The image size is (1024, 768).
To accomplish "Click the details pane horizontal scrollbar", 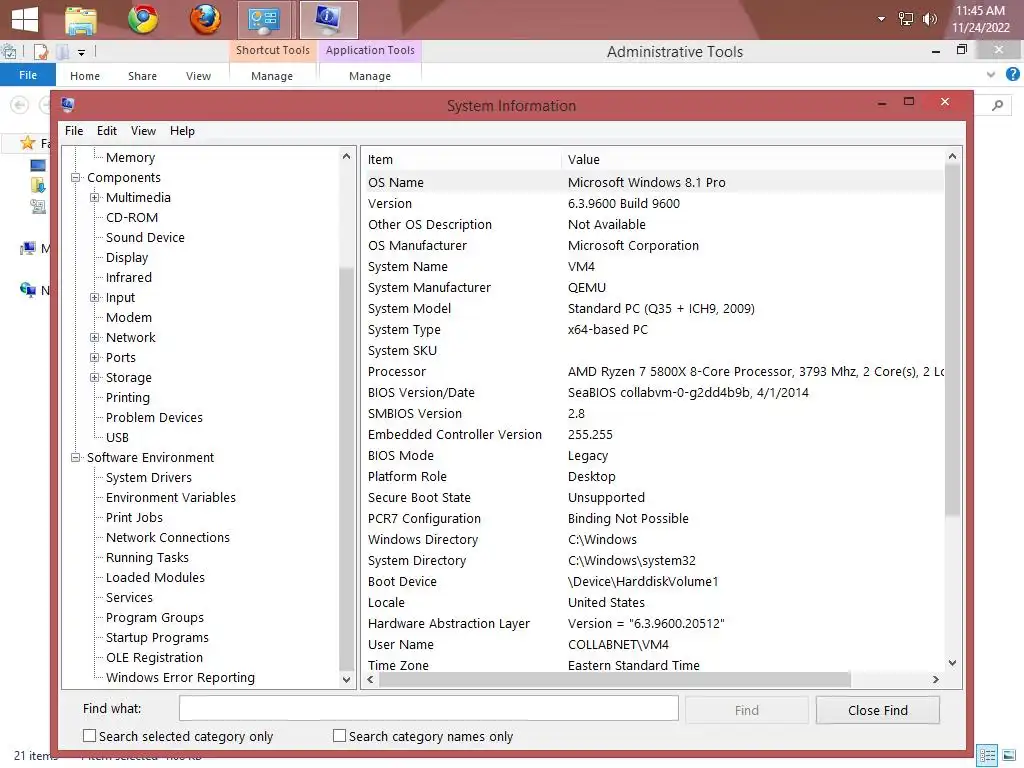I will (614, 679).
